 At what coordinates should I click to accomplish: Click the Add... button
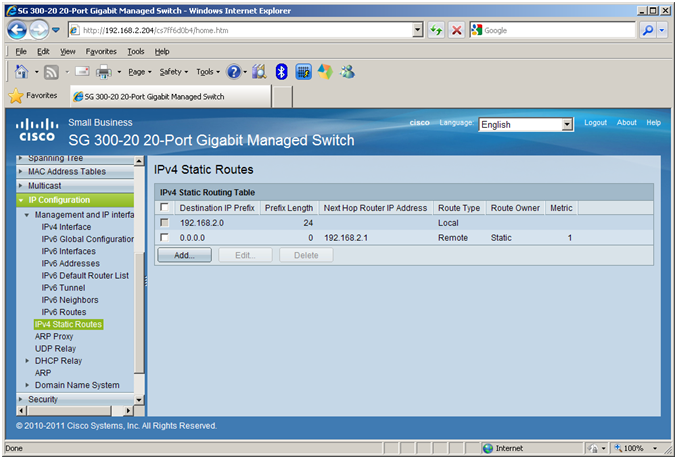[x=184, y=255]
